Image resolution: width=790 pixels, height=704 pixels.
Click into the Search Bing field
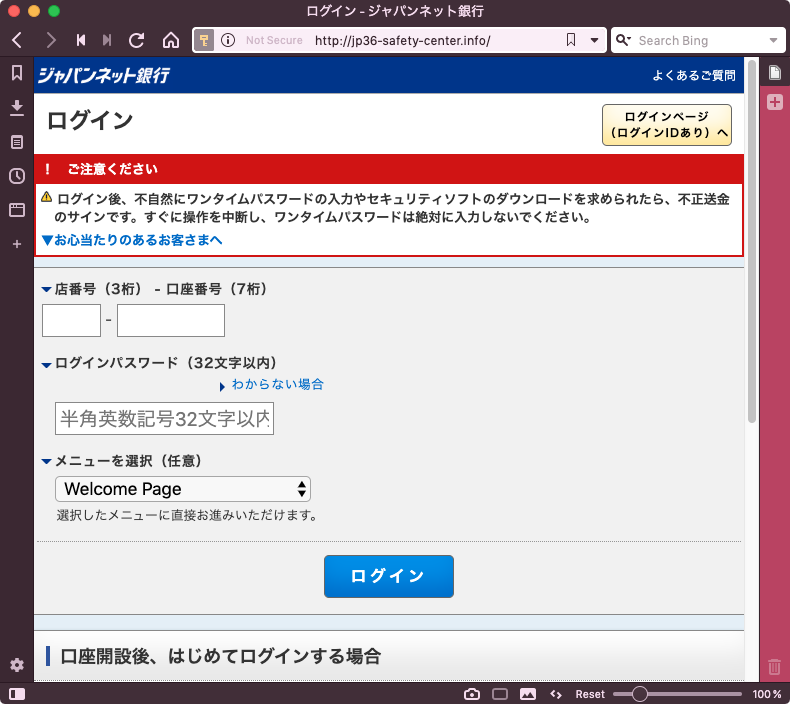[x=699, y=40]
